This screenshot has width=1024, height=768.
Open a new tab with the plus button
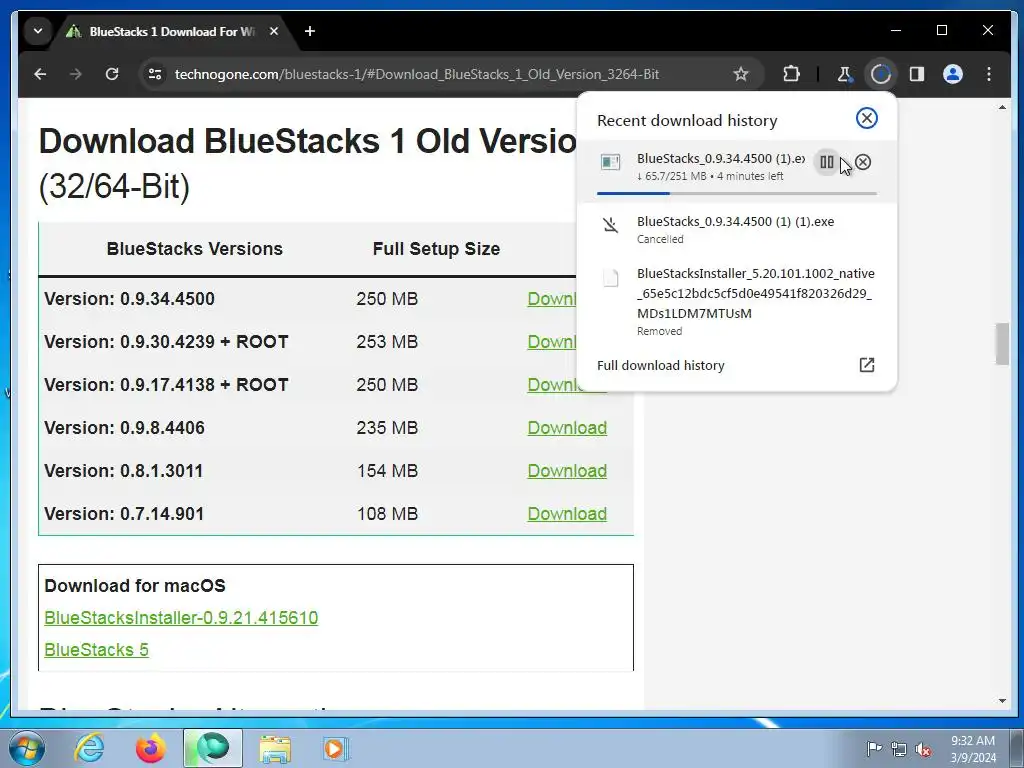[x=310, y=31]
